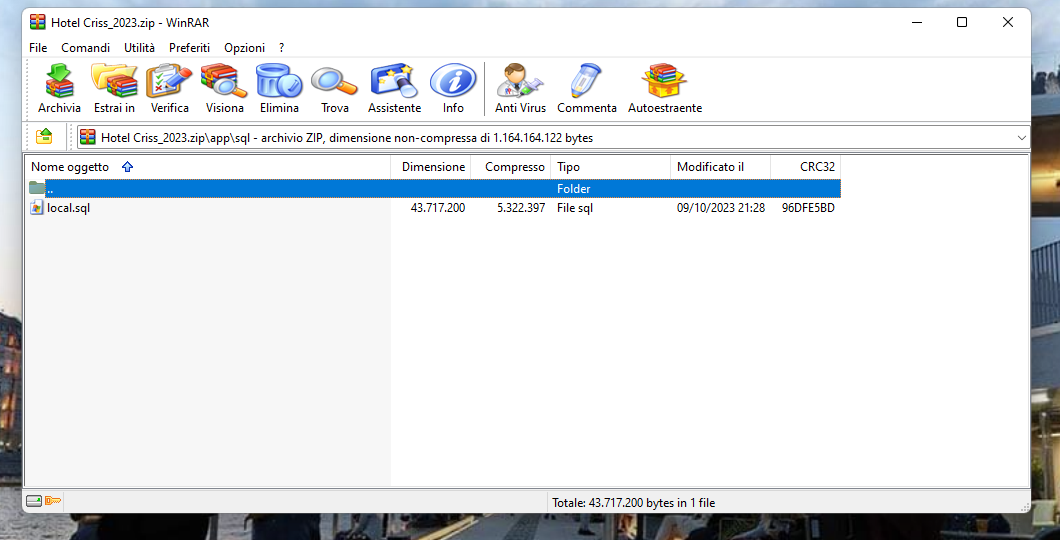Click the 5.322.397 compressed value

pyautogui.click(x=521, y=208)
